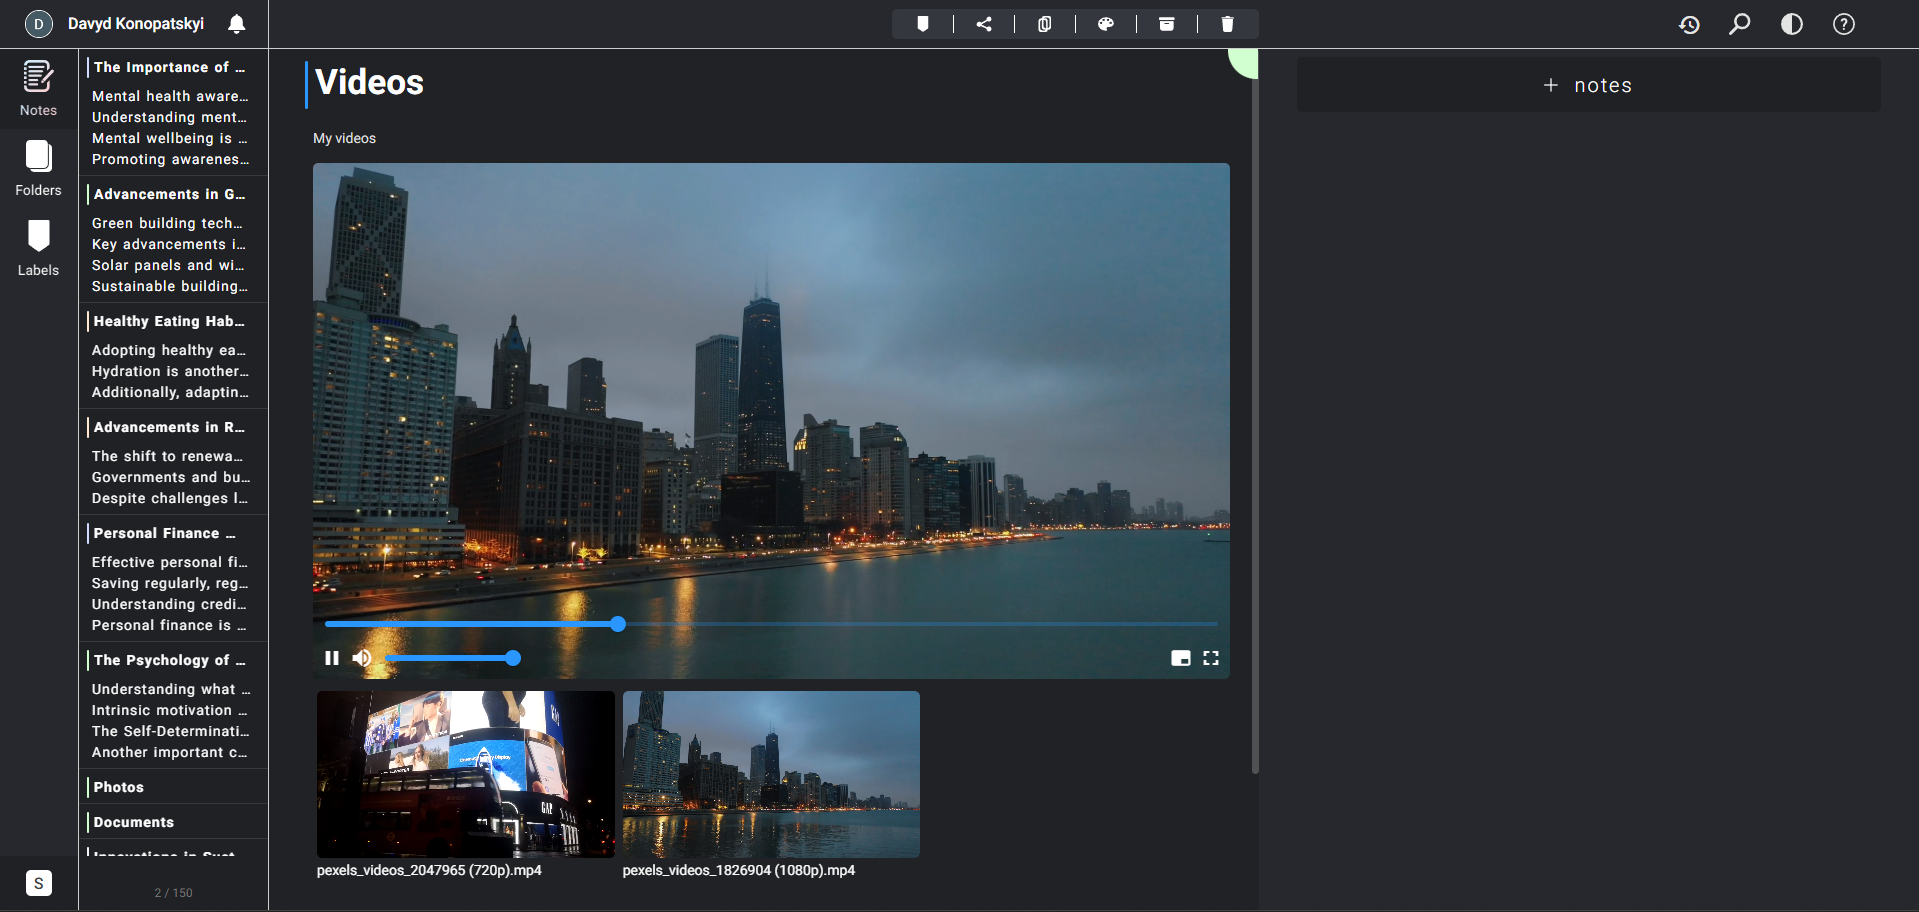Click the S badge icon at bottom left

38,883
